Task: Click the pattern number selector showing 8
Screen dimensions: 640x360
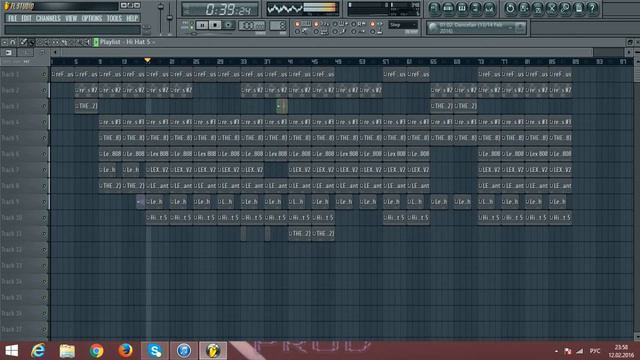Action: [x=278, y=25]
